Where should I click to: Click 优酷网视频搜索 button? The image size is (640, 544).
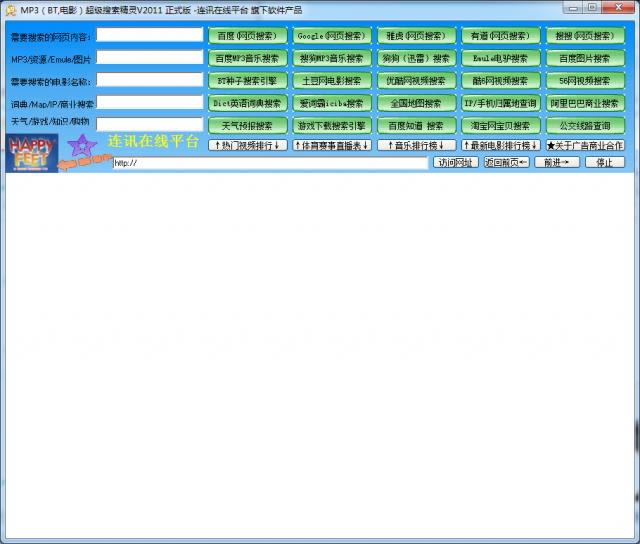click(416, 81)
